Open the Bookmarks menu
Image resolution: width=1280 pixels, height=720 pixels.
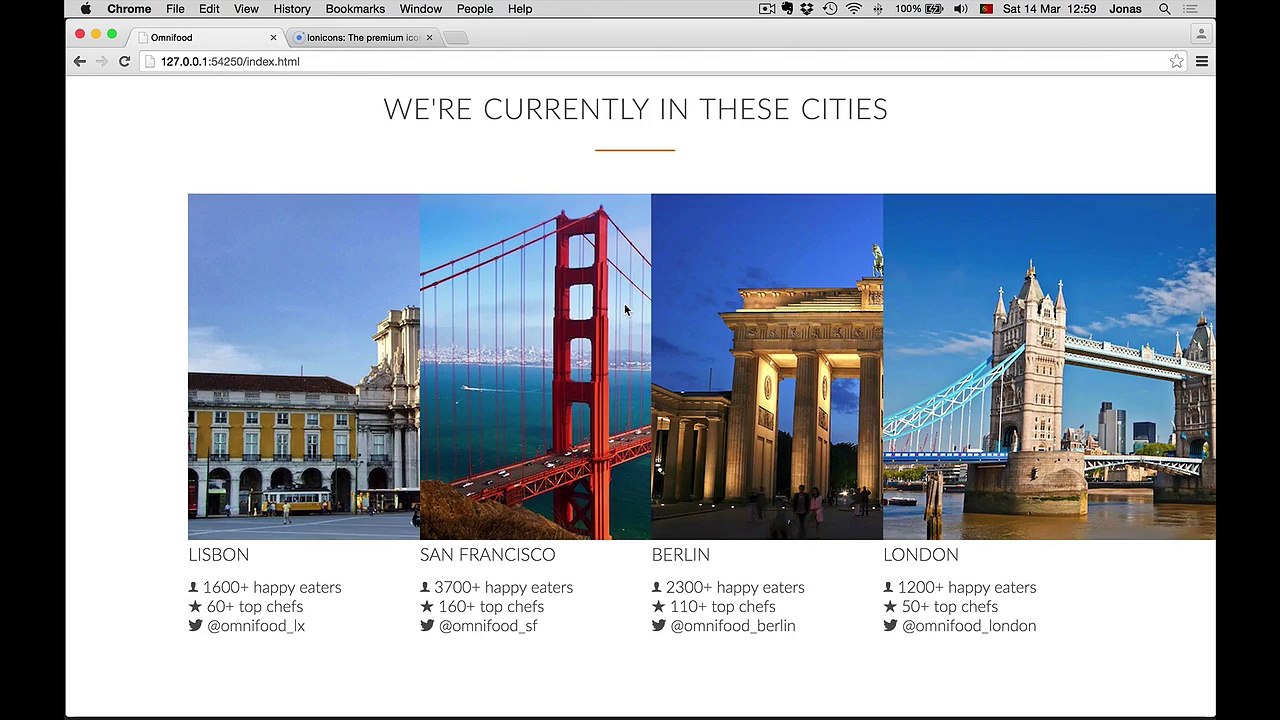point(355,9)
